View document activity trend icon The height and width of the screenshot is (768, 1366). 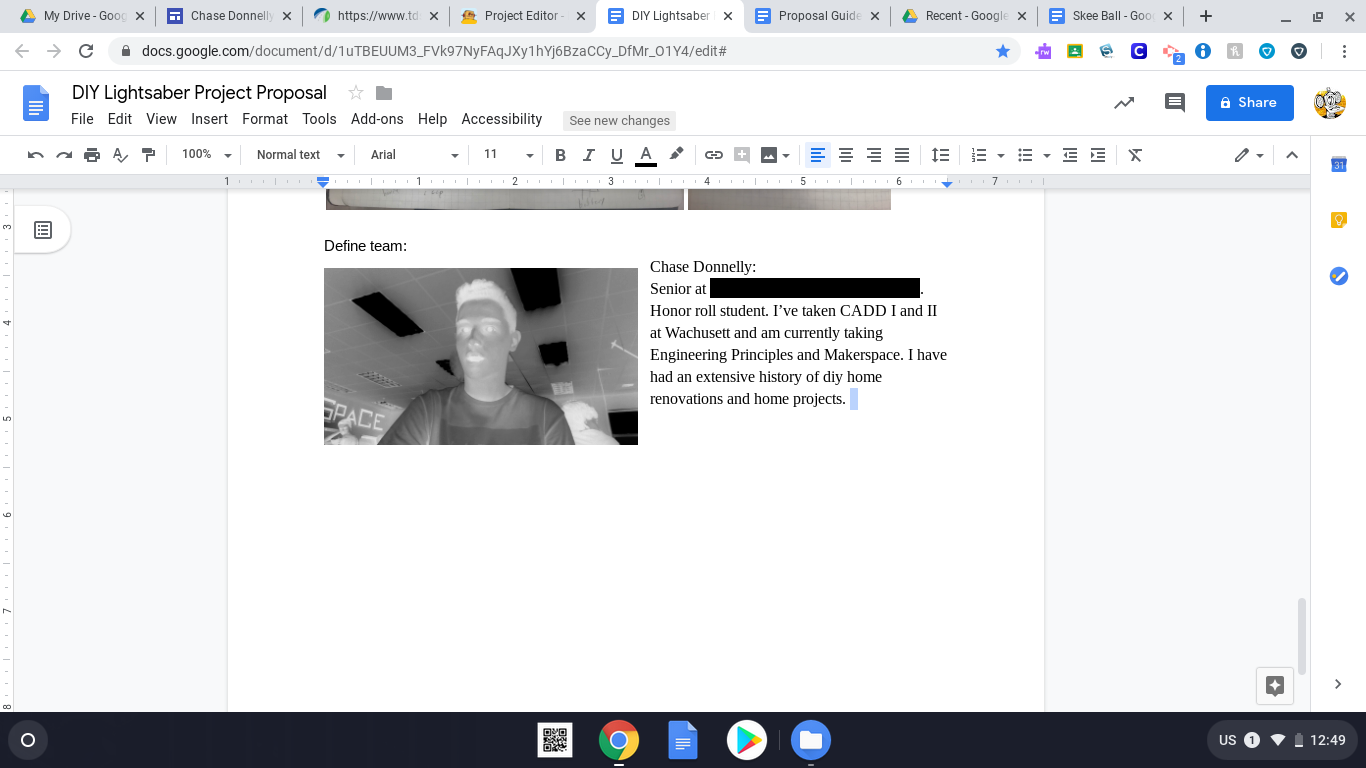(1124, 102)
